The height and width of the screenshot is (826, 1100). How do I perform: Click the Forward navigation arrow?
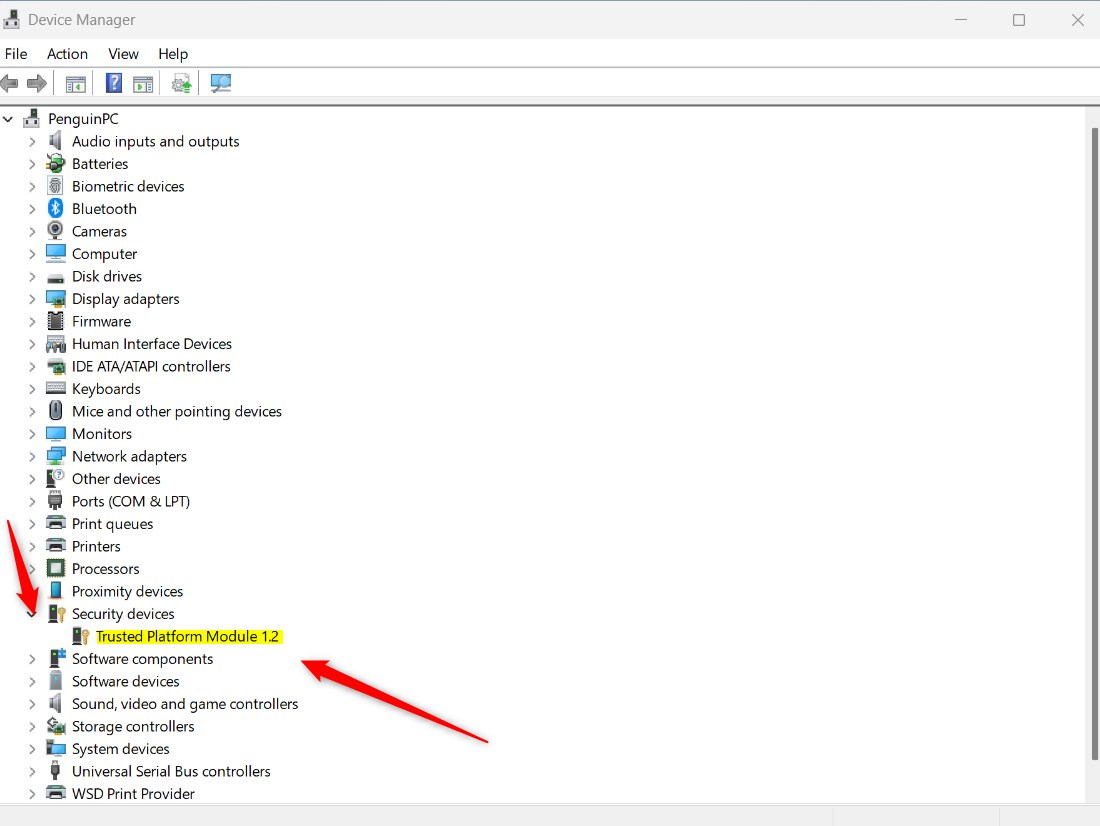tap(38, 83)
